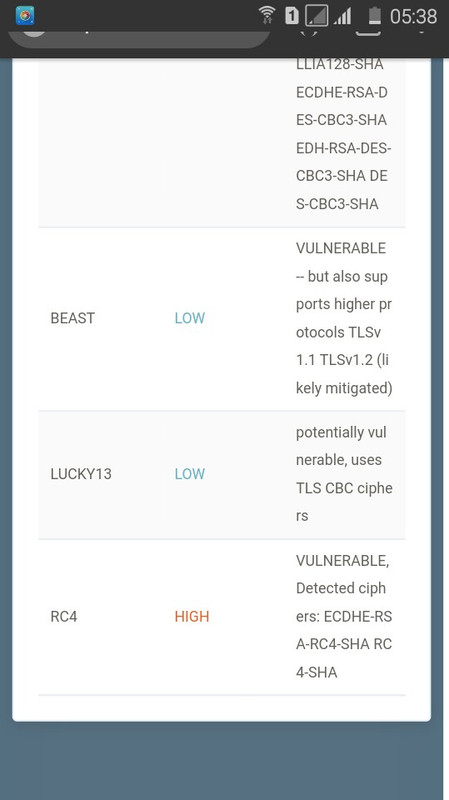Select the HIGH severity label for RC4

(x=192, y=616)
